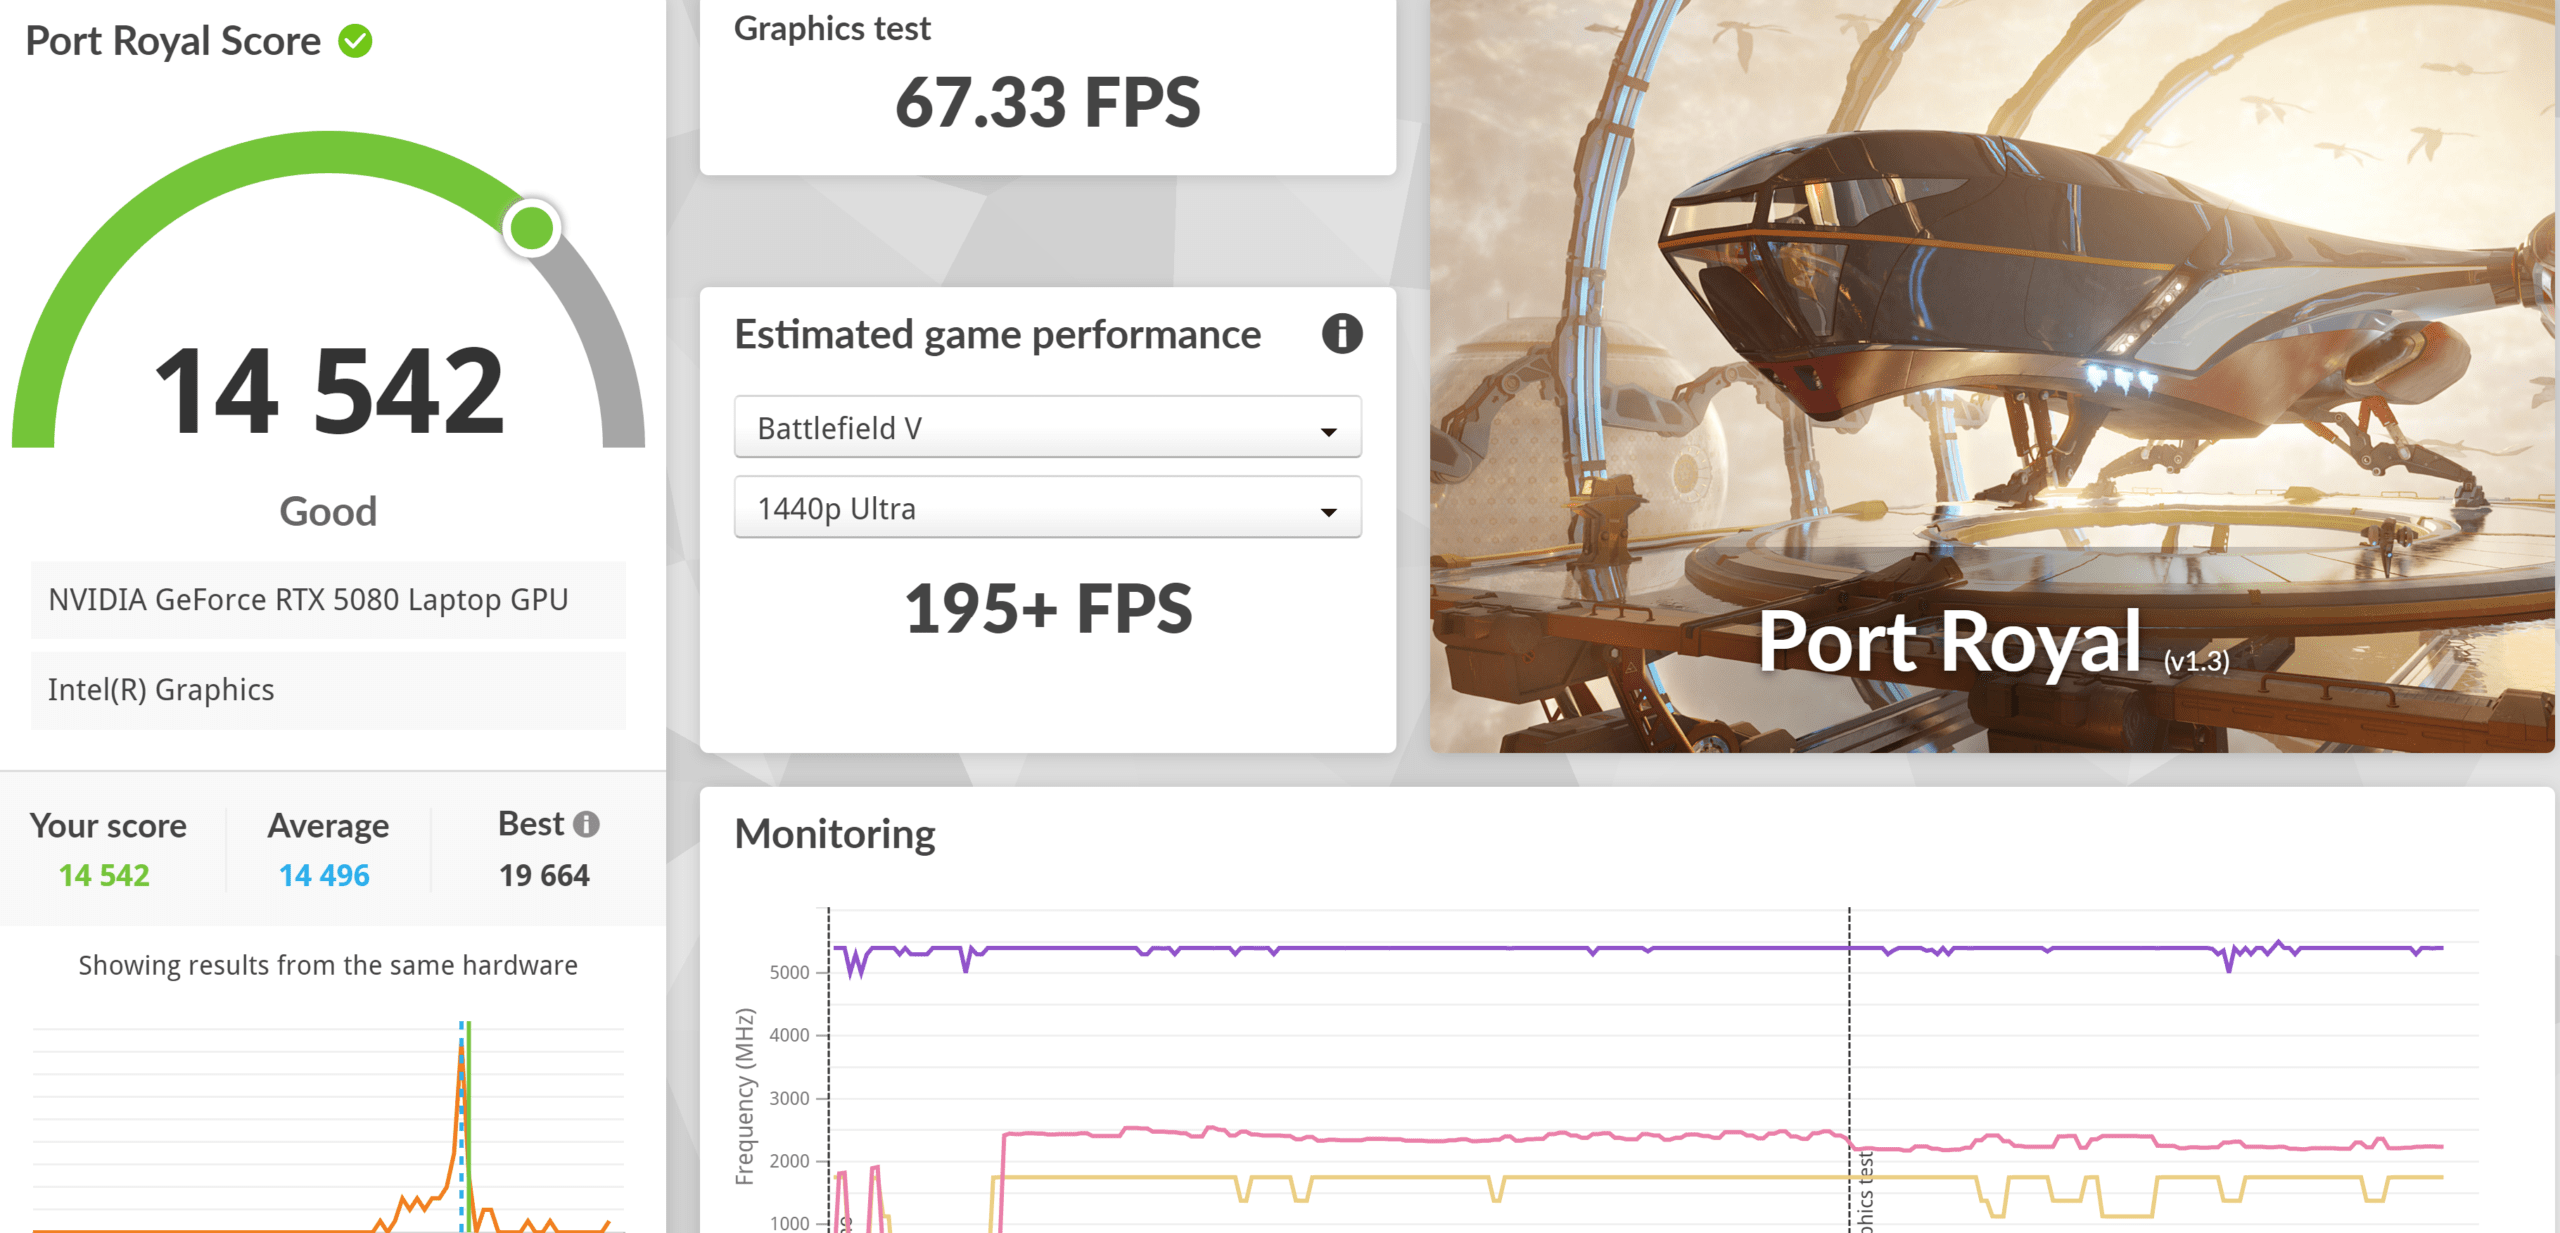Image resolution: width=2560 pixels, height=1233 pixels.
Task: Select the Intel(R) Graphics entry
Action: pyautogui.click(x=328, y=690)
